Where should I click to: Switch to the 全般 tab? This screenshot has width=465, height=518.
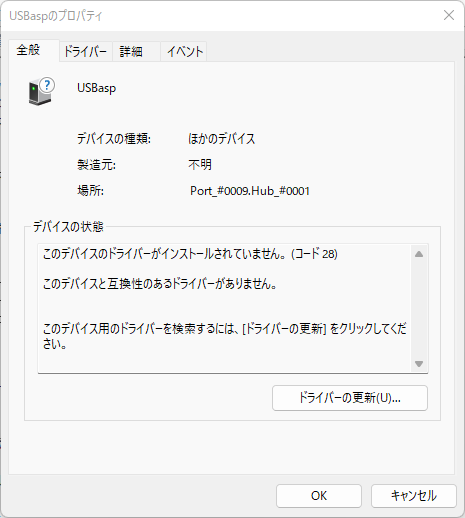coord(34,51)
